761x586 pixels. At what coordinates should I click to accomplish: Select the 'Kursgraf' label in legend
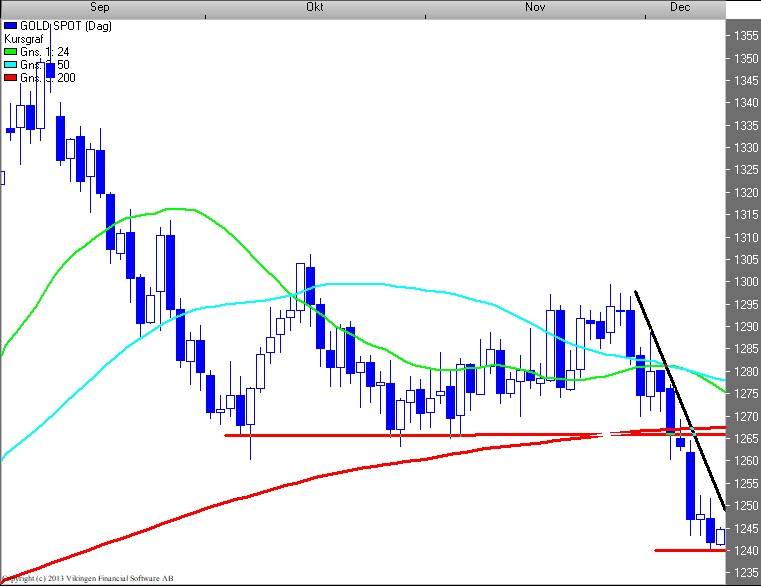click(x=24, y=39)
